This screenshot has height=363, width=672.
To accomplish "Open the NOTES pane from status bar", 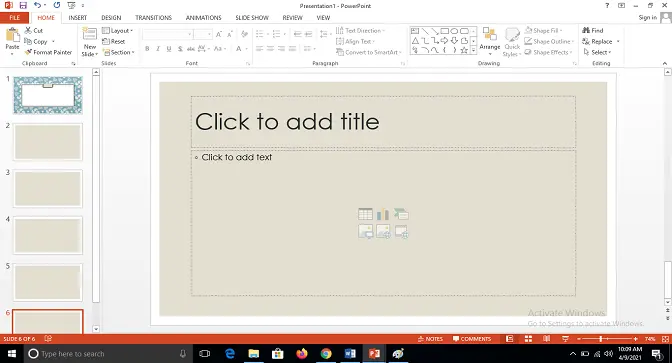I will tap(430, 339).
